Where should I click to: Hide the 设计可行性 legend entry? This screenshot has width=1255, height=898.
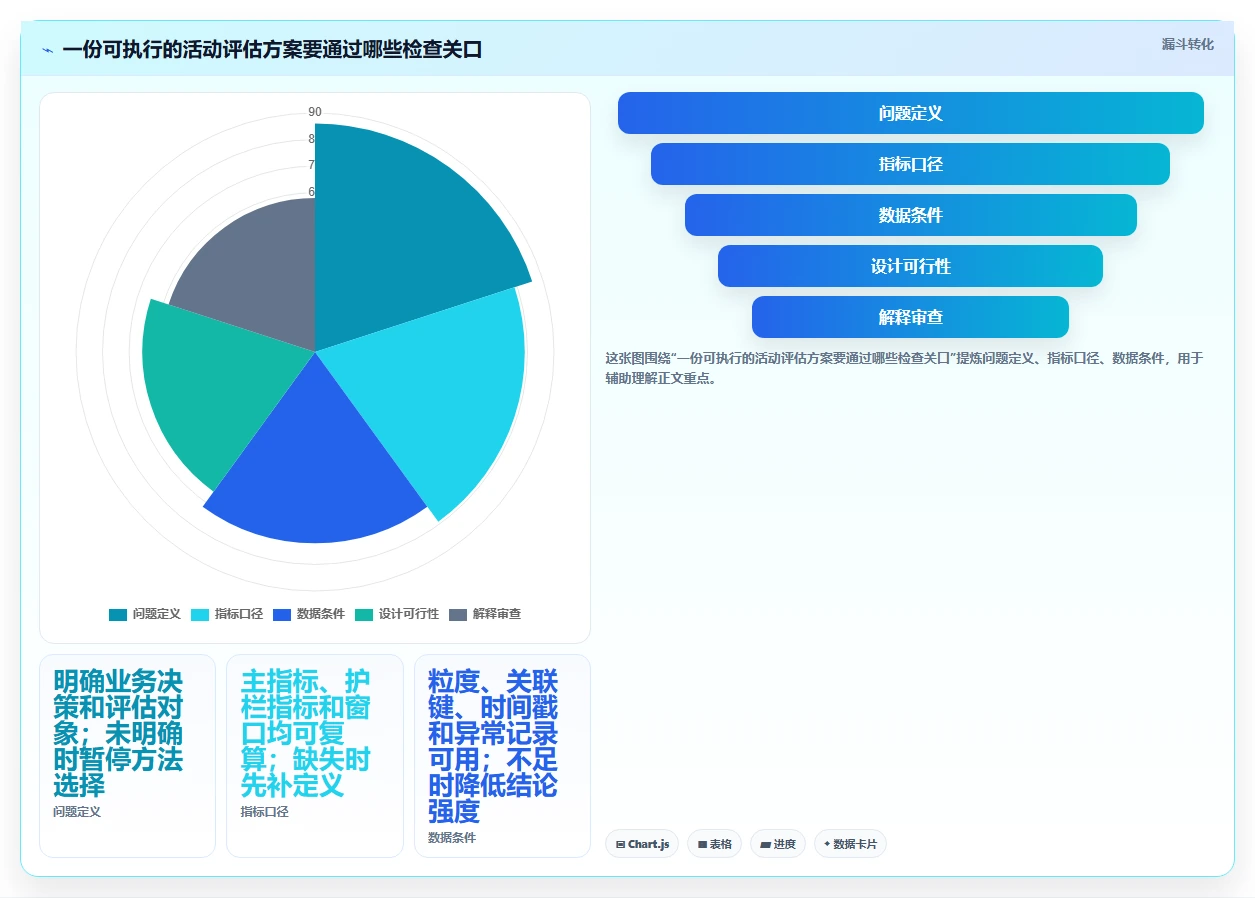coord(396,614)
